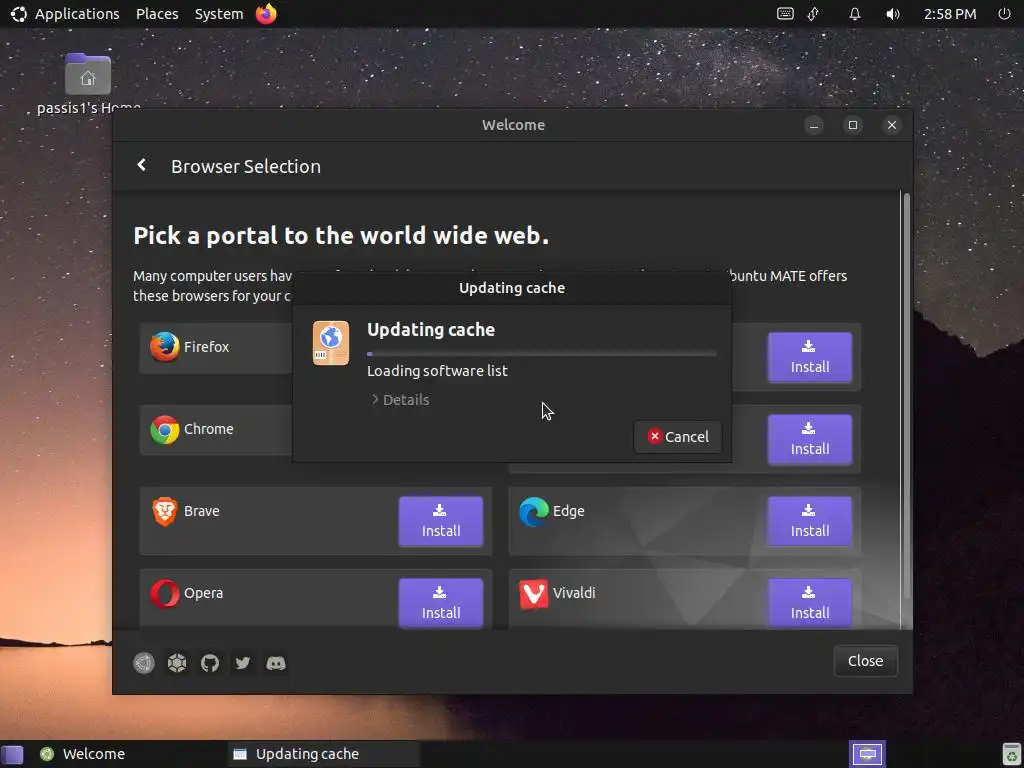1024x768 pixels.
Task: Close the Welcome window via Close button
Action: pyautogui.click(x=865, y=661)
